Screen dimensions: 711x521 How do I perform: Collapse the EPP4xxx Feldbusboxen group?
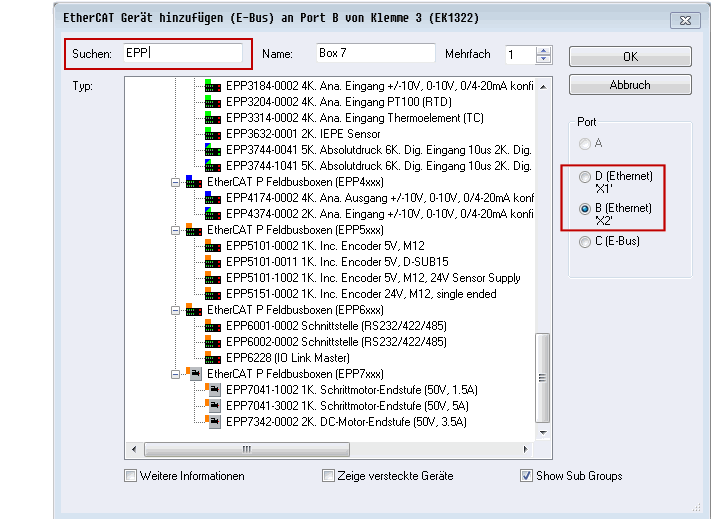[x=175, y=182]
